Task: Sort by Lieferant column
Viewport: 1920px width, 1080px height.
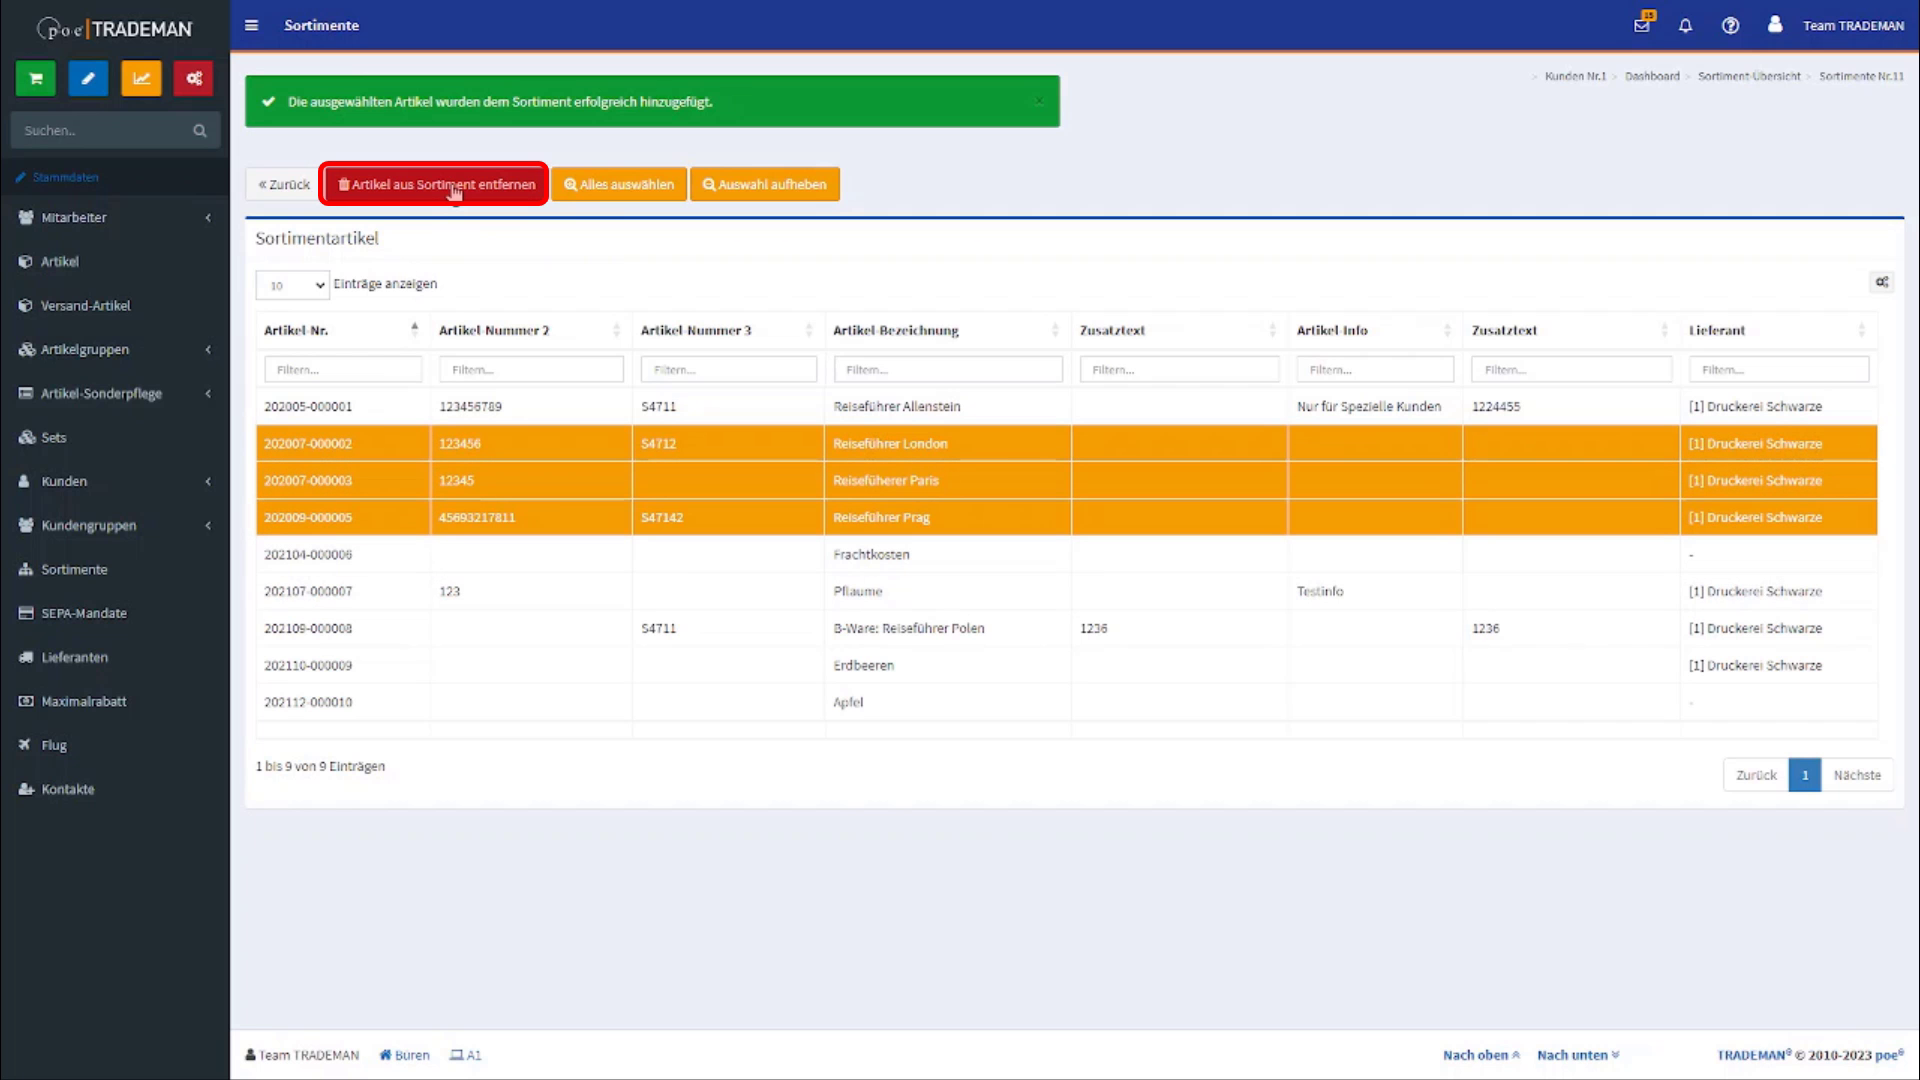Action: 1778,330
